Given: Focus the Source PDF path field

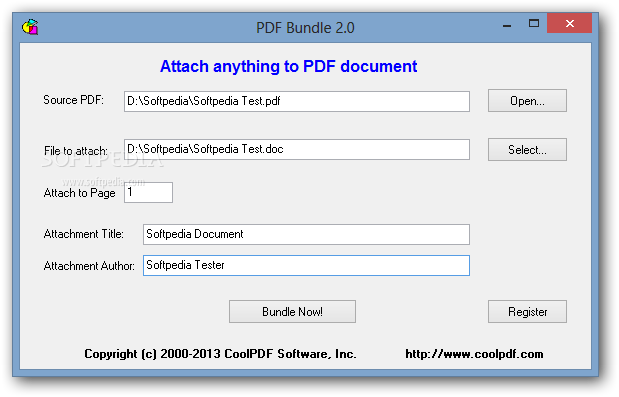Looking at the screenshot, I should point(297,101).
